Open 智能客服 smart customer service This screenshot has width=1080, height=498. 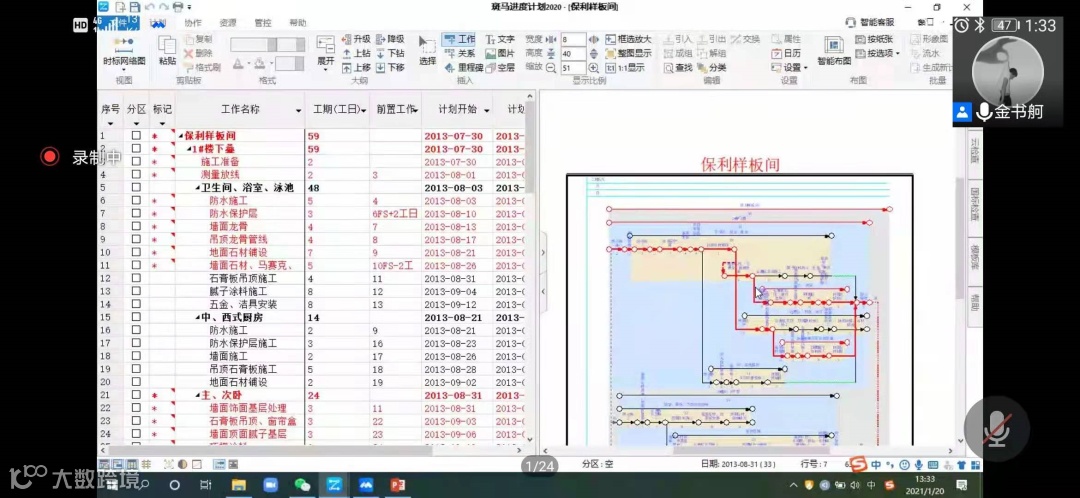point(871,23)
